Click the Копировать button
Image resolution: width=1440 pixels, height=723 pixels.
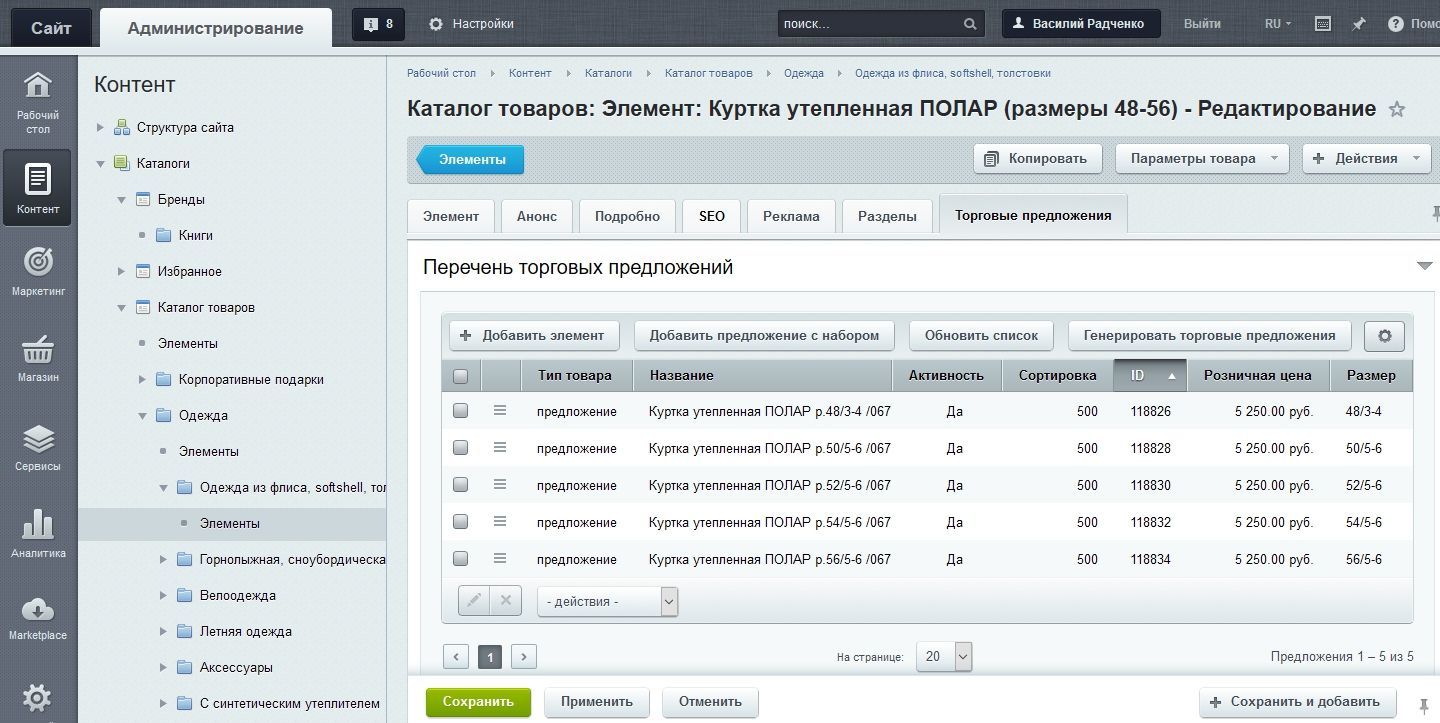coord(1037,158)
